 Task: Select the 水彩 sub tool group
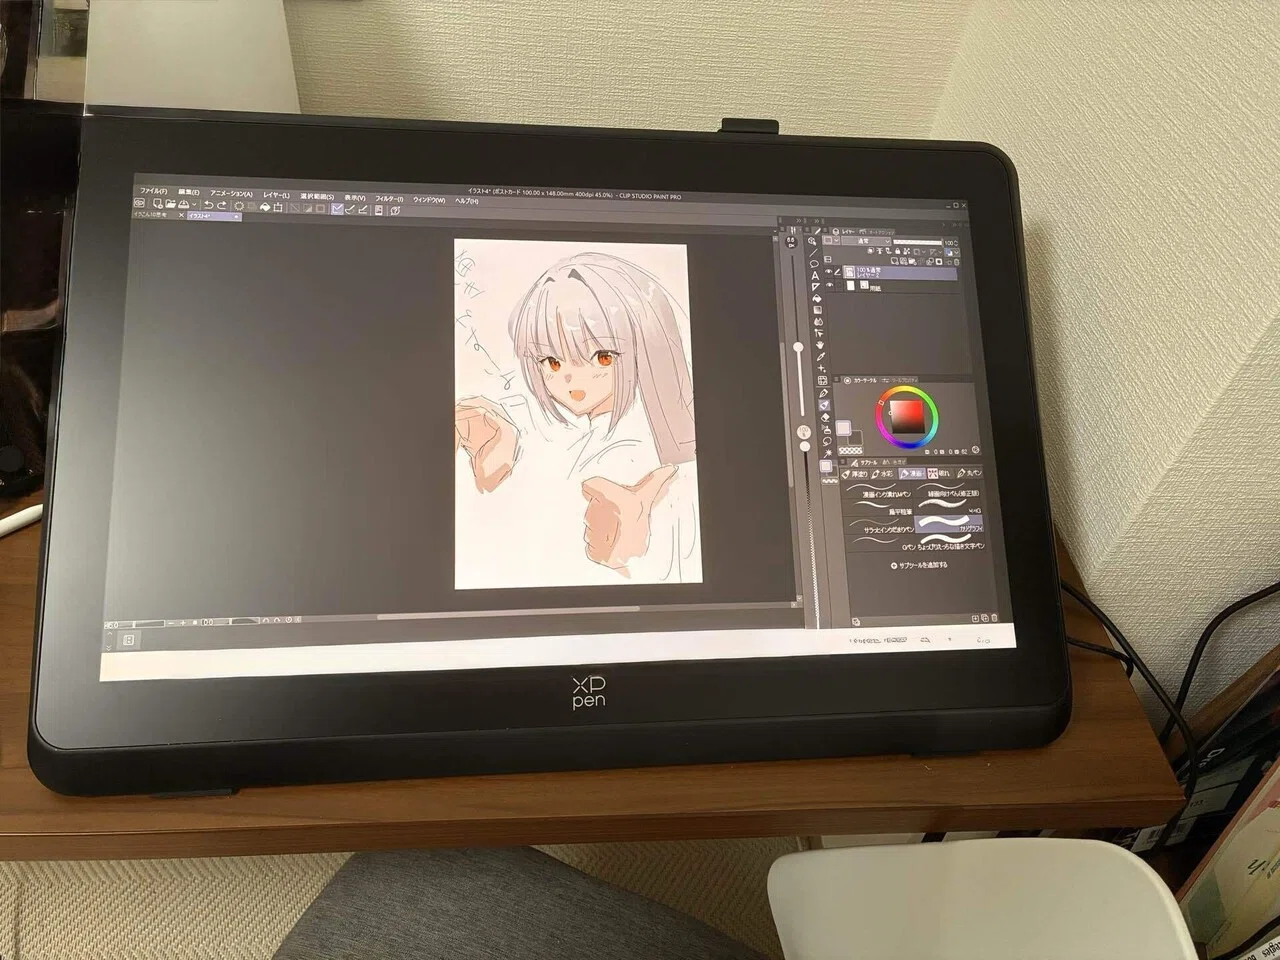pyautogui.click(x=882, y=474)
